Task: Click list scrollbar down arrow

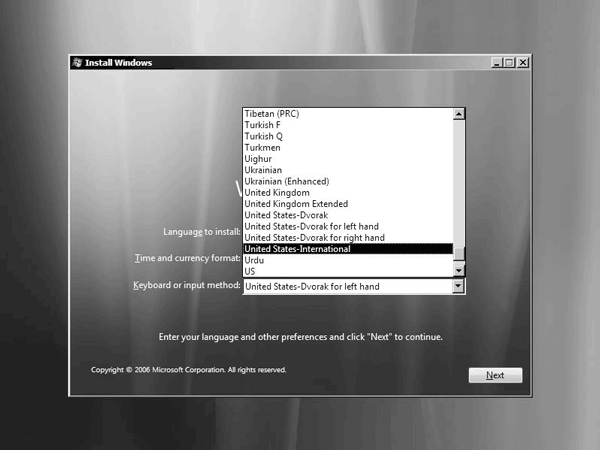Action: [x=459, y=271]
